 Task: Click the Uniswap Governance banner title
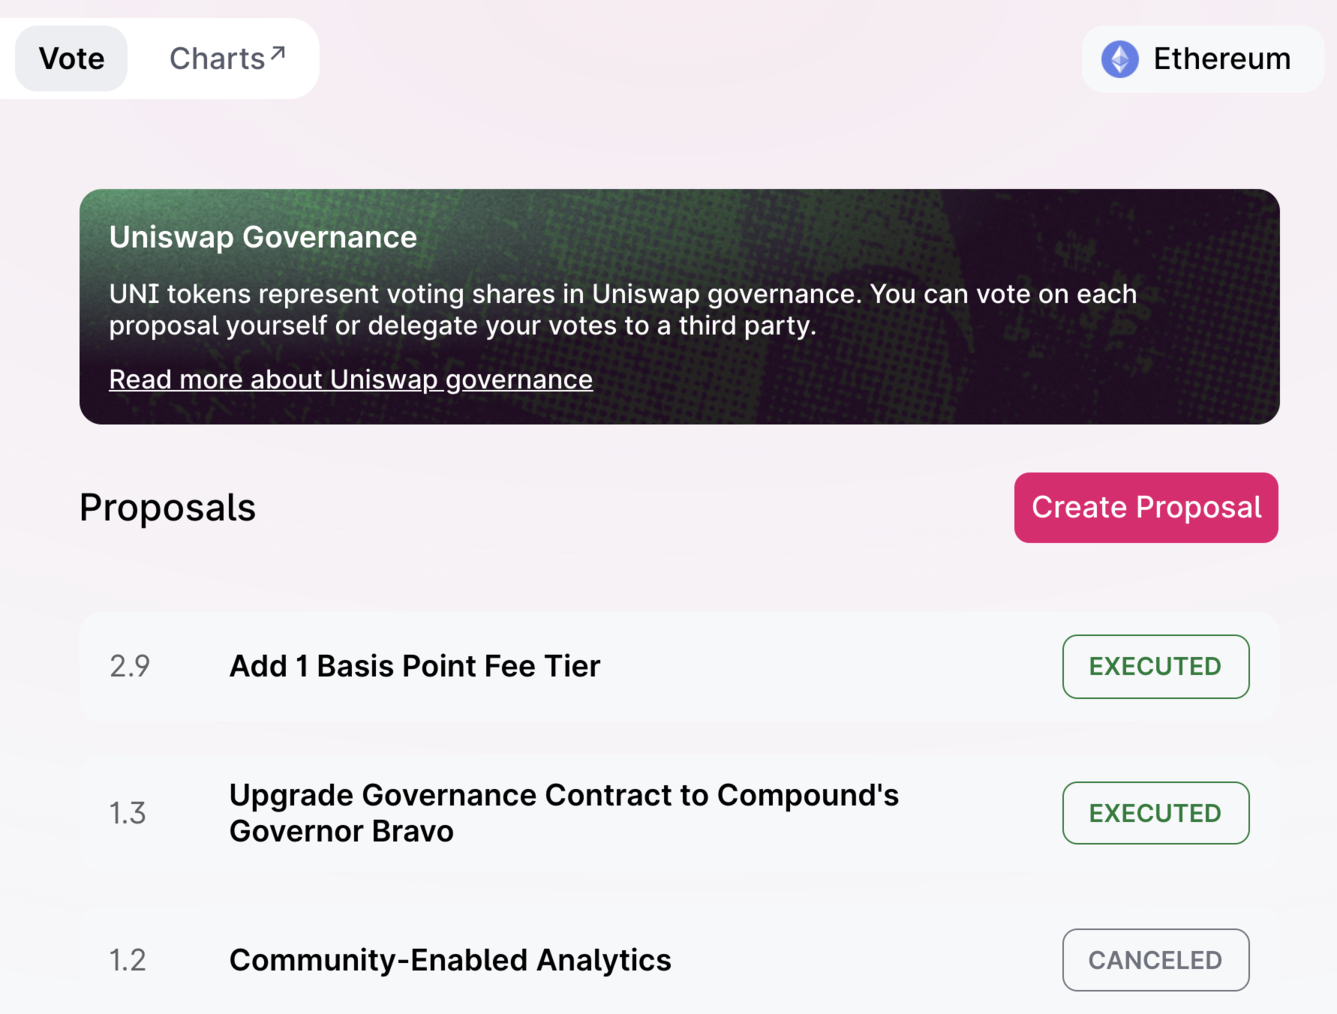(x=263, y=237)
